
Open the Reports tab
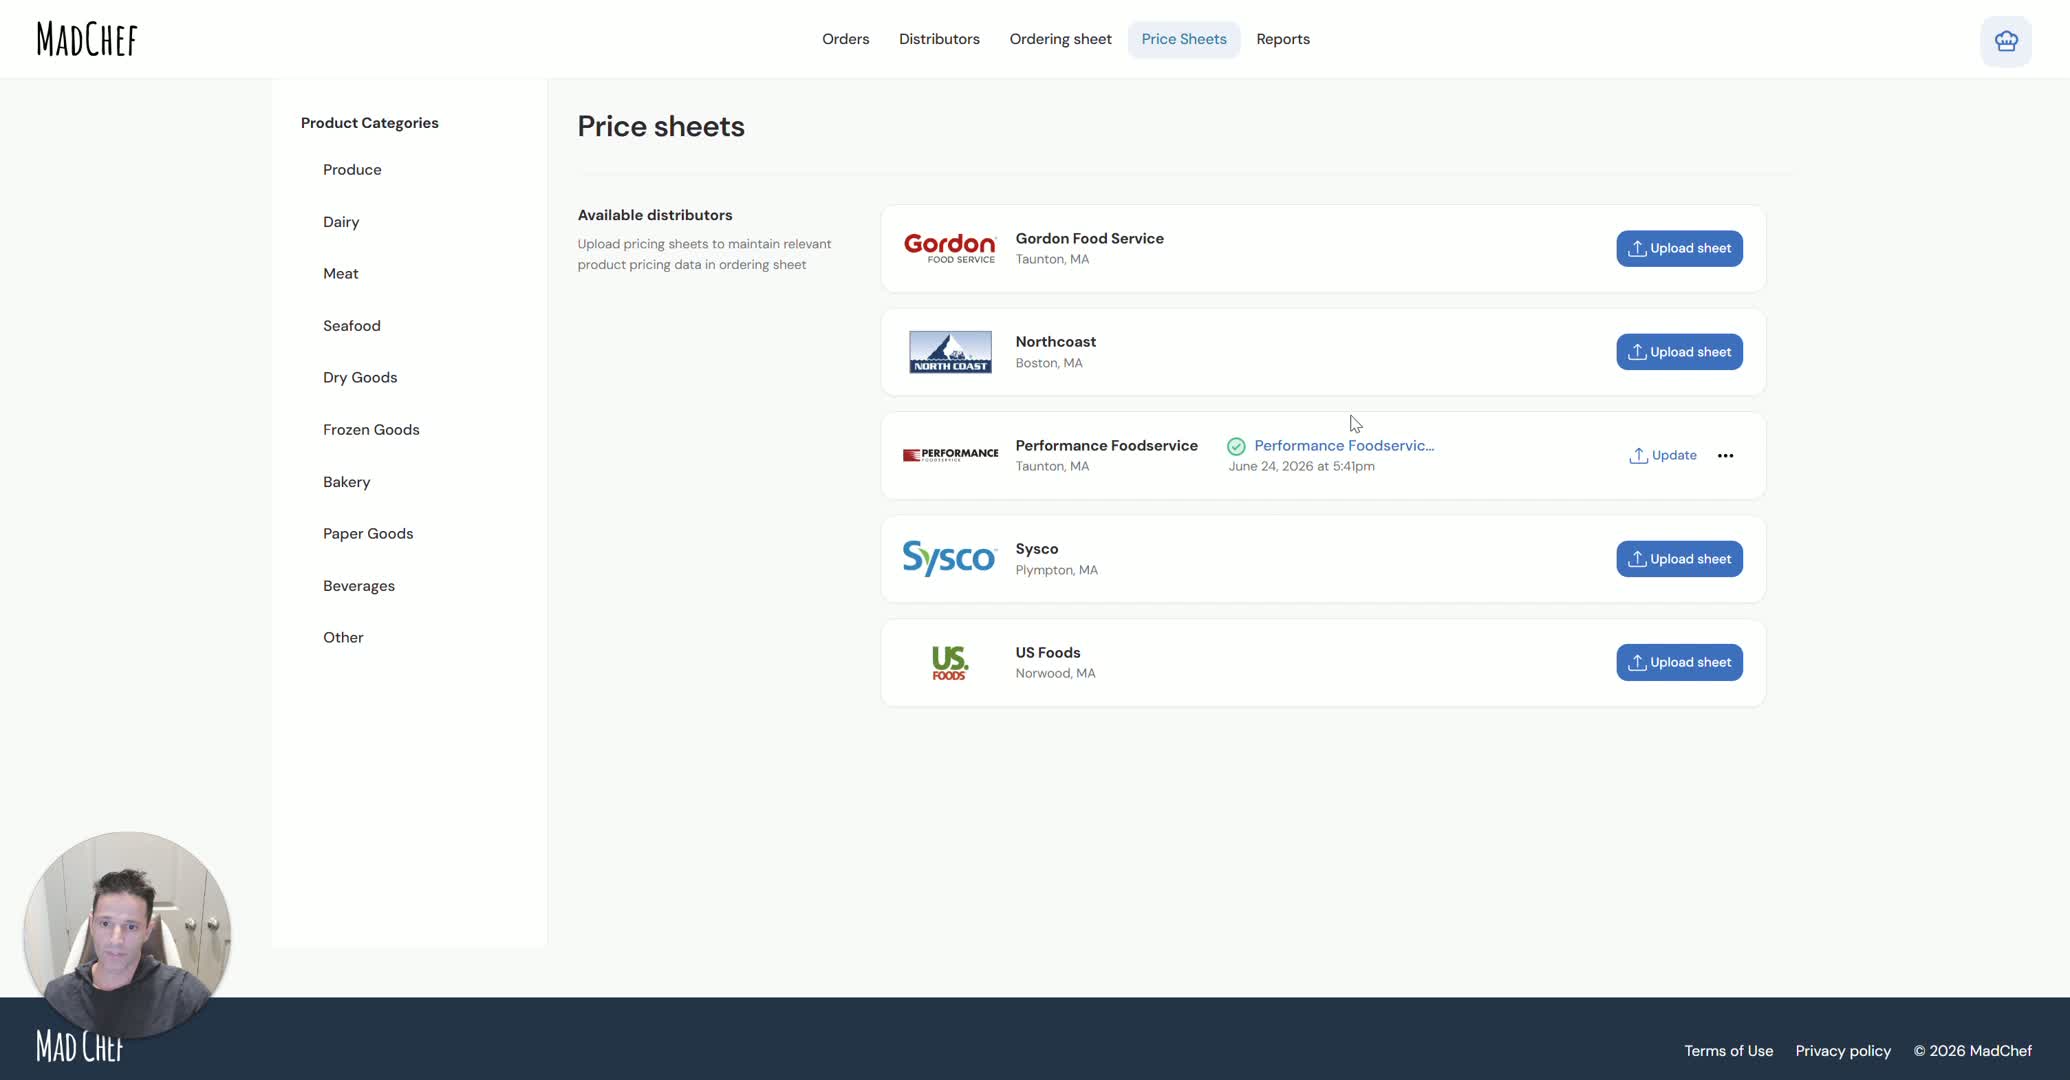pyautogui.click(x=1283, y=39)
